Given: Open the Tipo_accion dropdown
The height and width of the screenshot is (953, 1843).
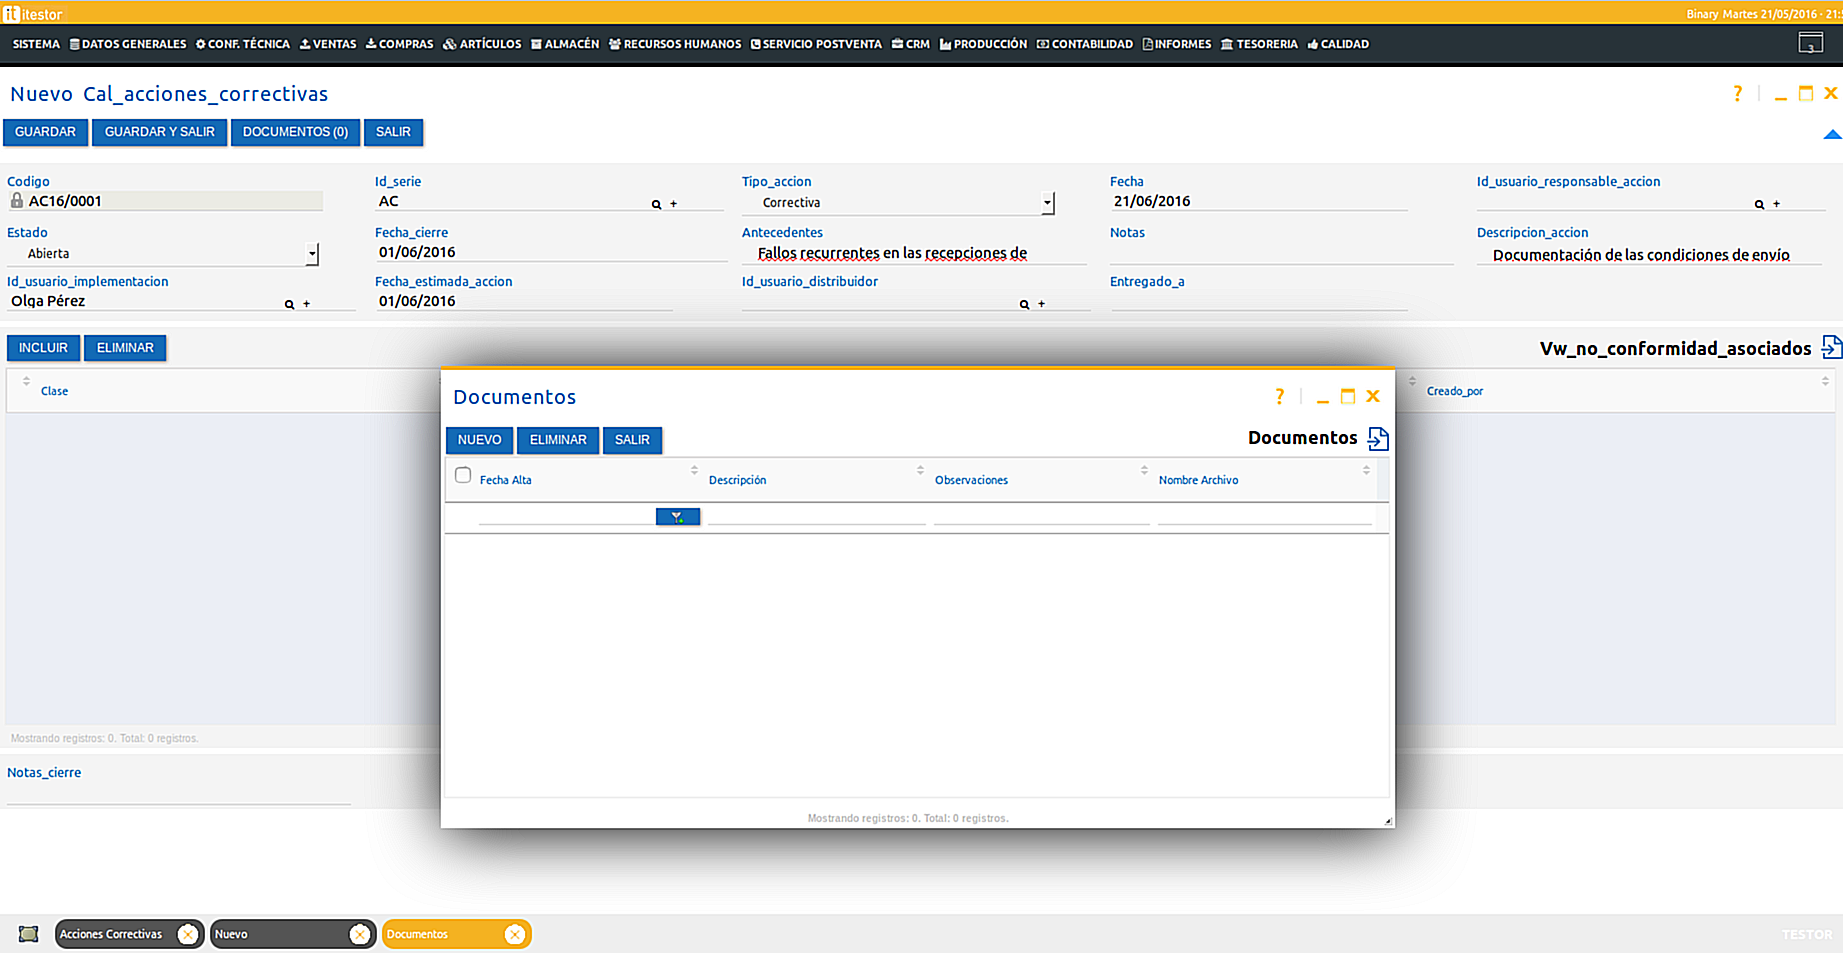Looking at the screenshot, I should [x=1047, y=203].
